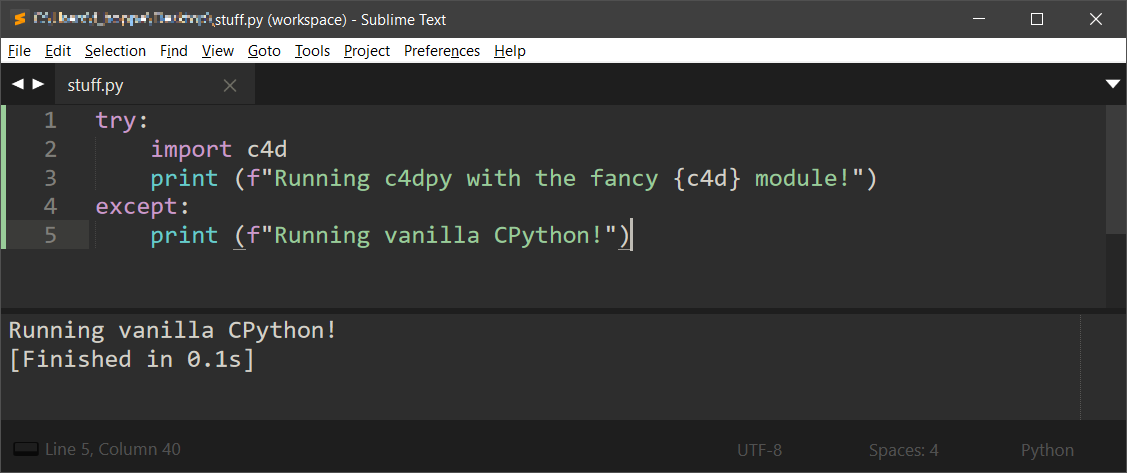The image size is (1127, 473).
Task: Open the File menu
Action: pyautogui.click(x=19, y=51)
